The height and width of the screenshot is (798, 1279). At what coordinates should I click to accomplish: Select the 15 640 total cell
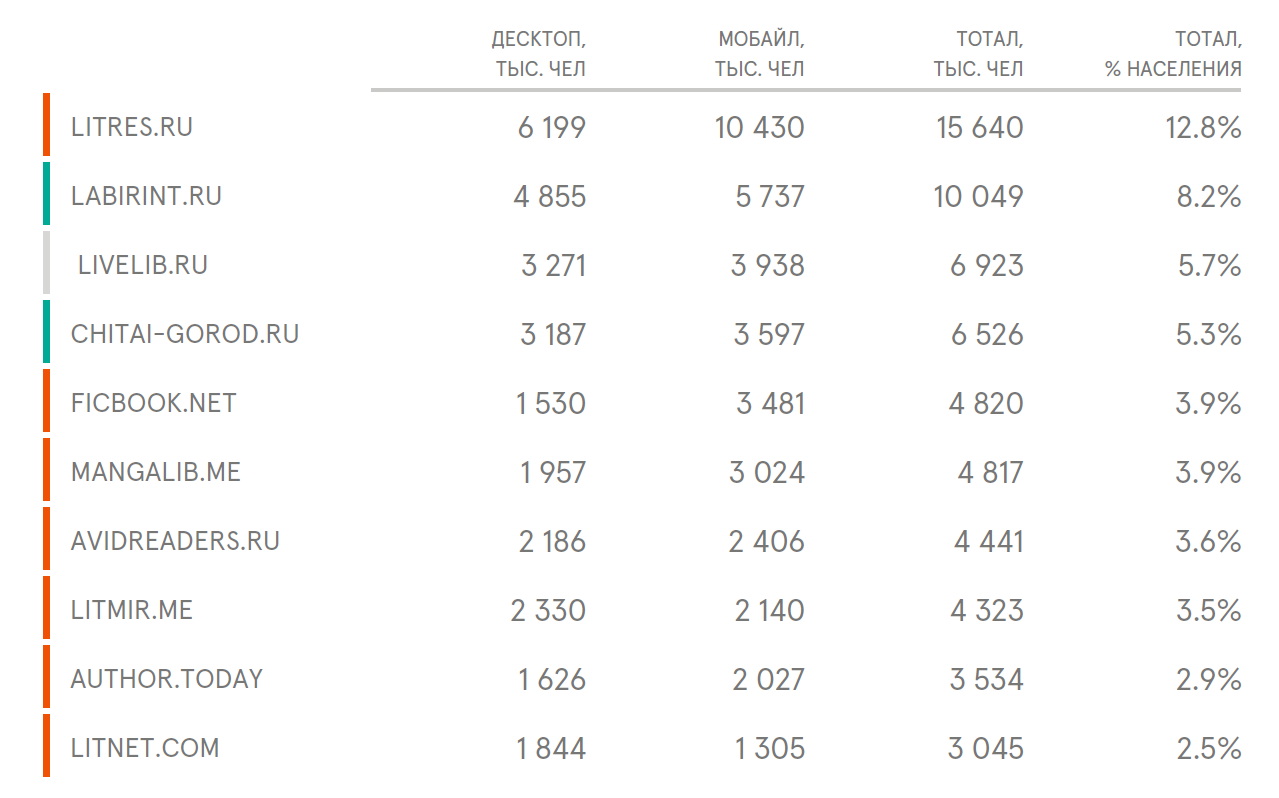click(979, 128)
